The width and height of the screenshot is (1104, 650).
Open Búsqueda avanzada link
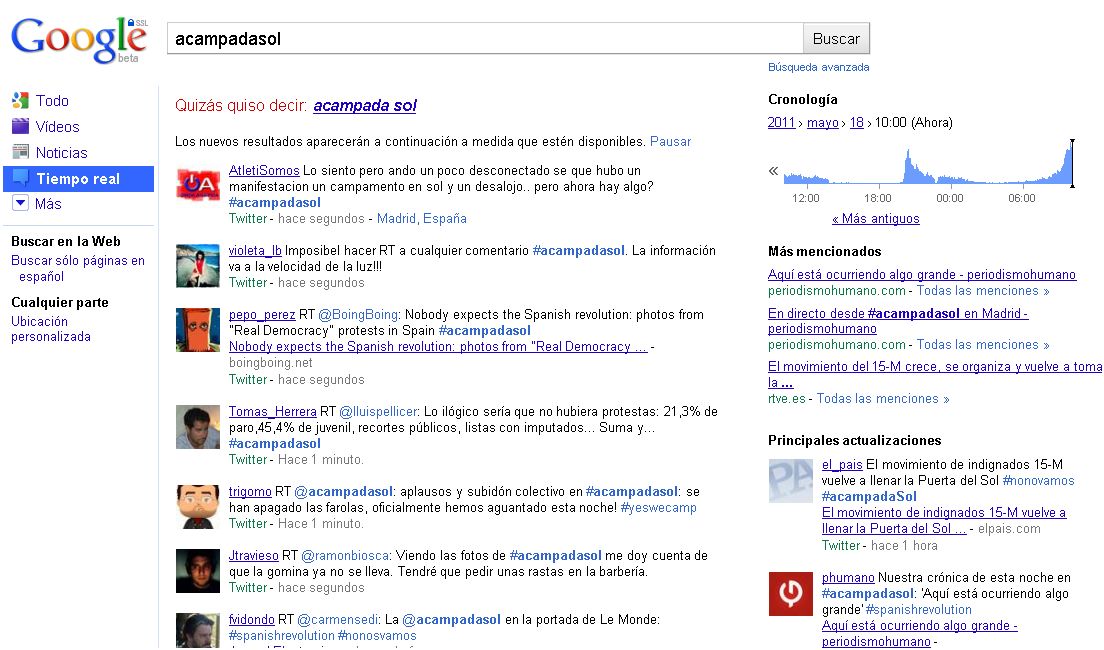(818, 67)
